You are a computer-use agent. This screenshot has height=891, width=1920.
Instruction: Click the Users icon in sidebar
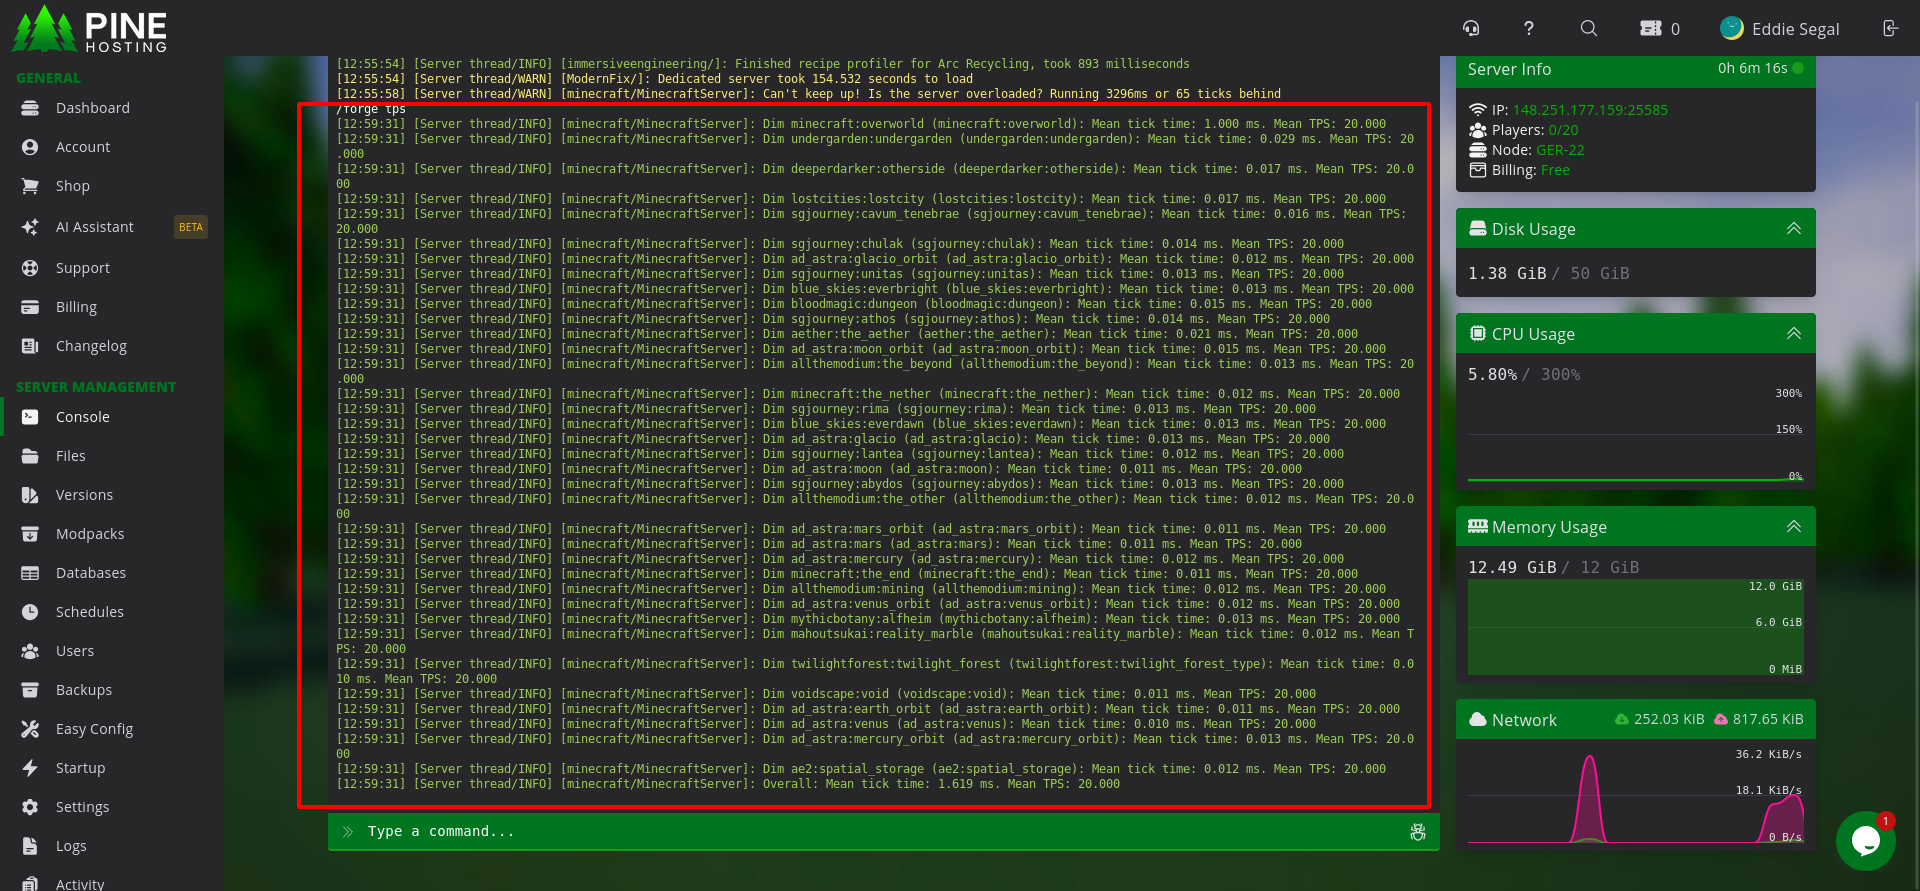pyautogui.click(x=30, y=651)
